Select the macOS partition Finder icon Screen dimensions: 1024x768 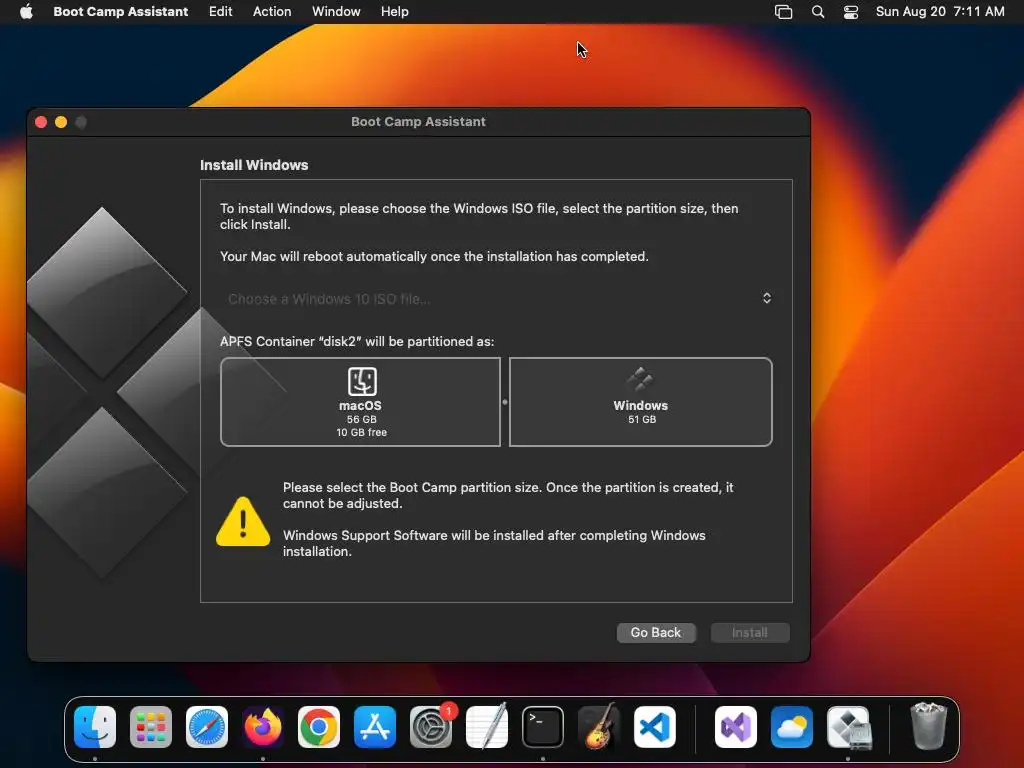[362, 381]
